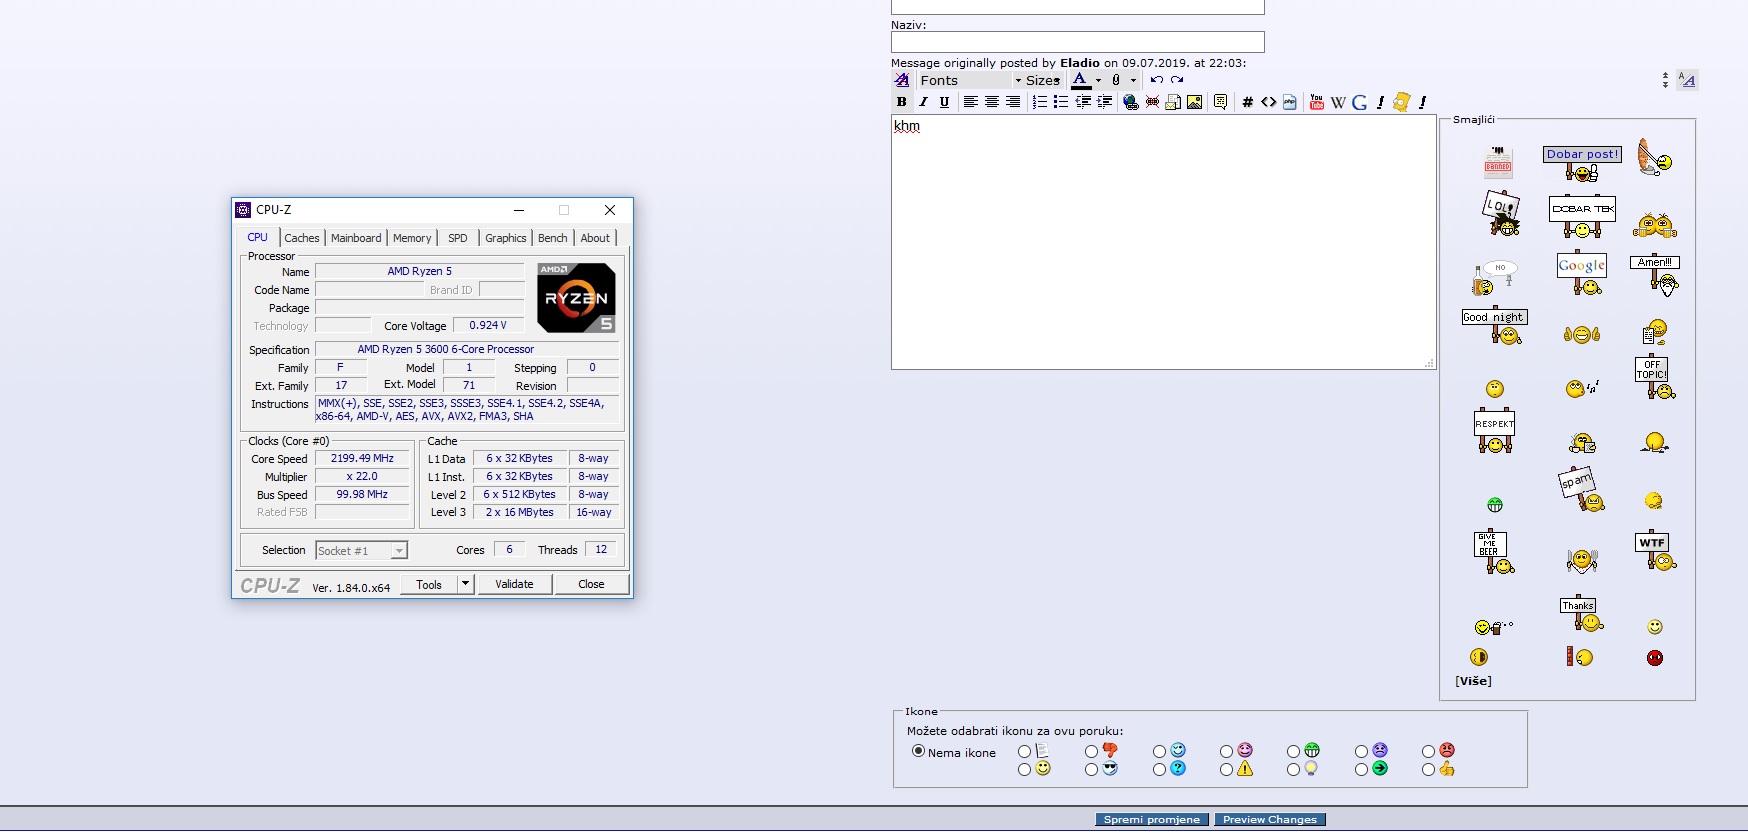The height and width of the screenshot is (834, 1748).
Task: Toggle bold formatting in the editor toolbar
Action: [x=902, y=102]
